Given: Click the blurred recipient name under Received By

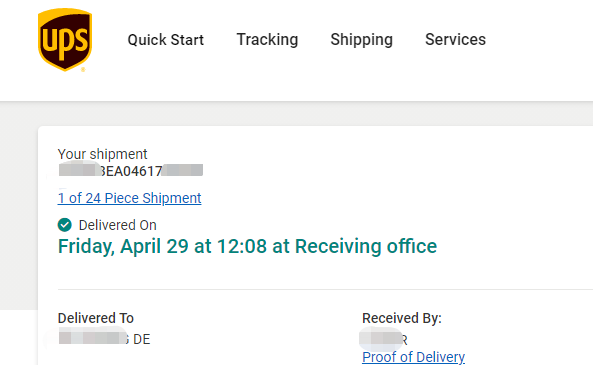Looking at the screenshot, I should point(381,339).
